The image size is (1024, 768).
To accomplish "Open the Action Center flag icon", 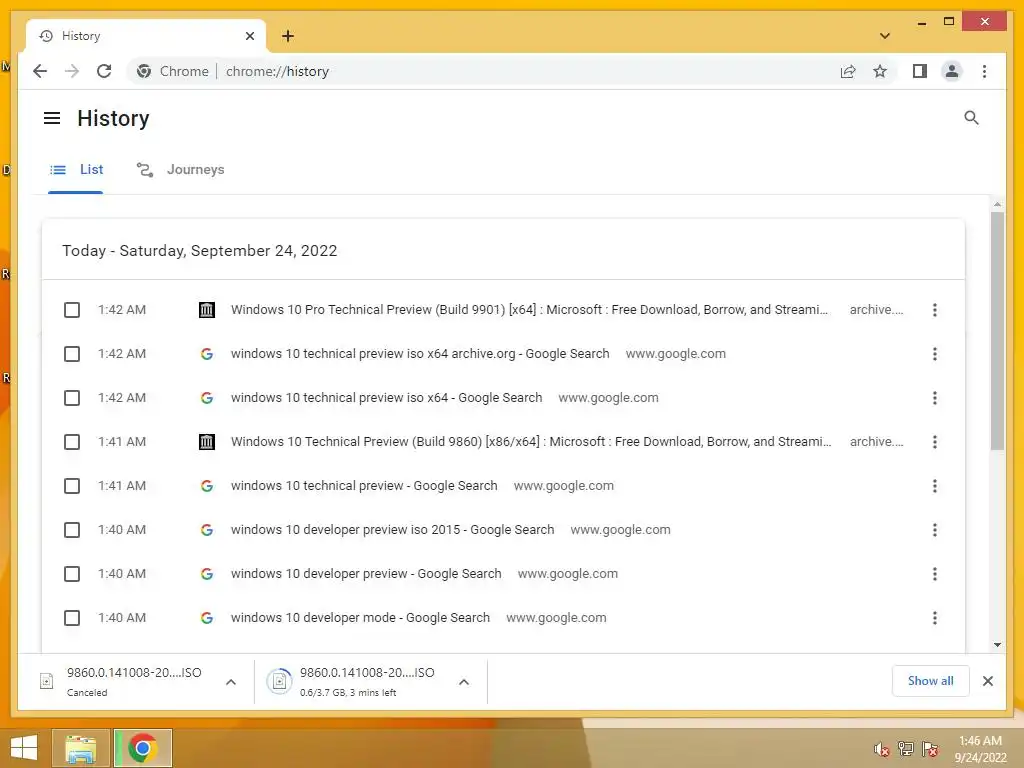I will tap(929, 749).
